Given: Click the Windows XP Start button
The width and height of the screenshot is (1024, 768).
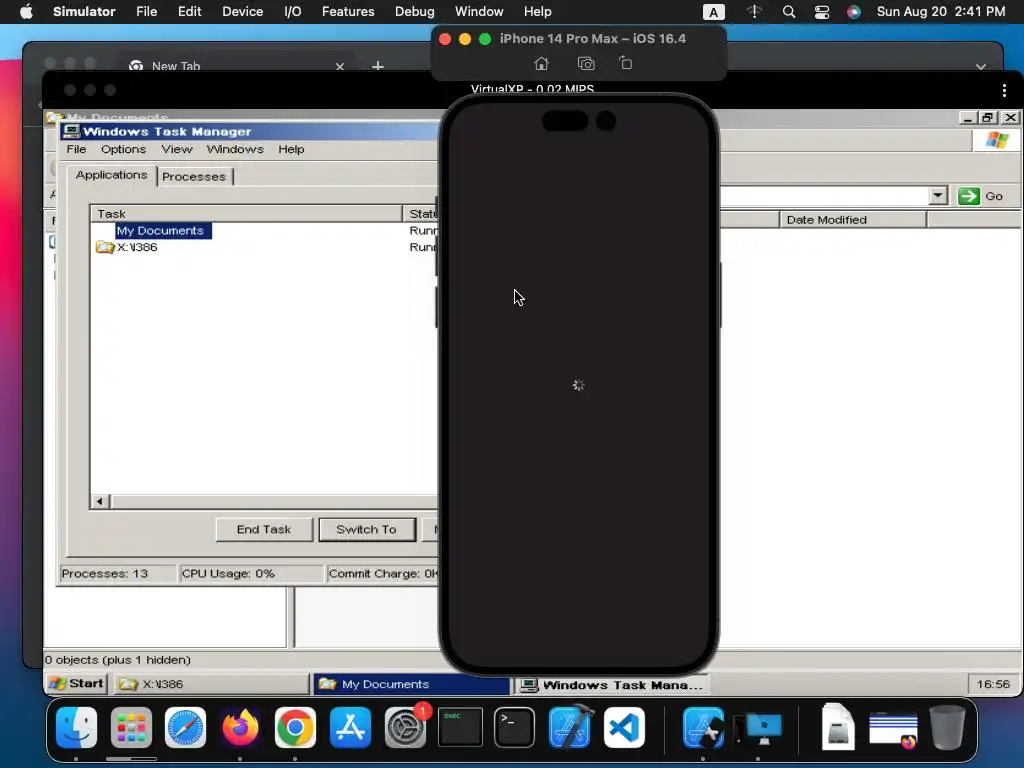Looking at the screenshot, I should (77, 684).
